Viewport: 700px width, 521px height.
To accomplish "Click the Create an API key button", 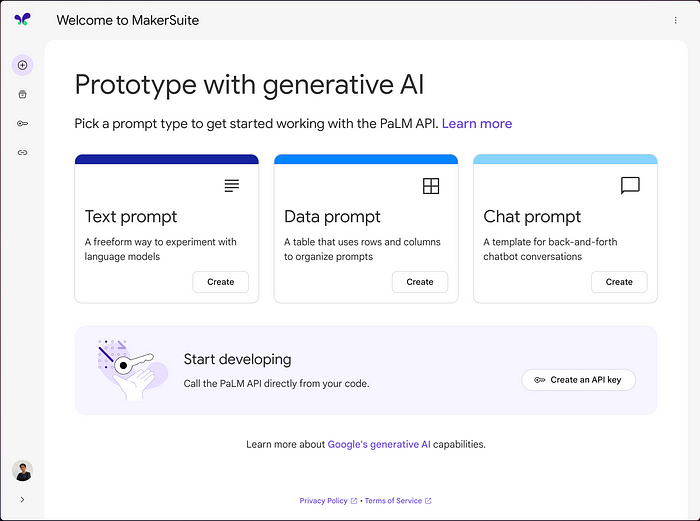I will tap(579, 380).
